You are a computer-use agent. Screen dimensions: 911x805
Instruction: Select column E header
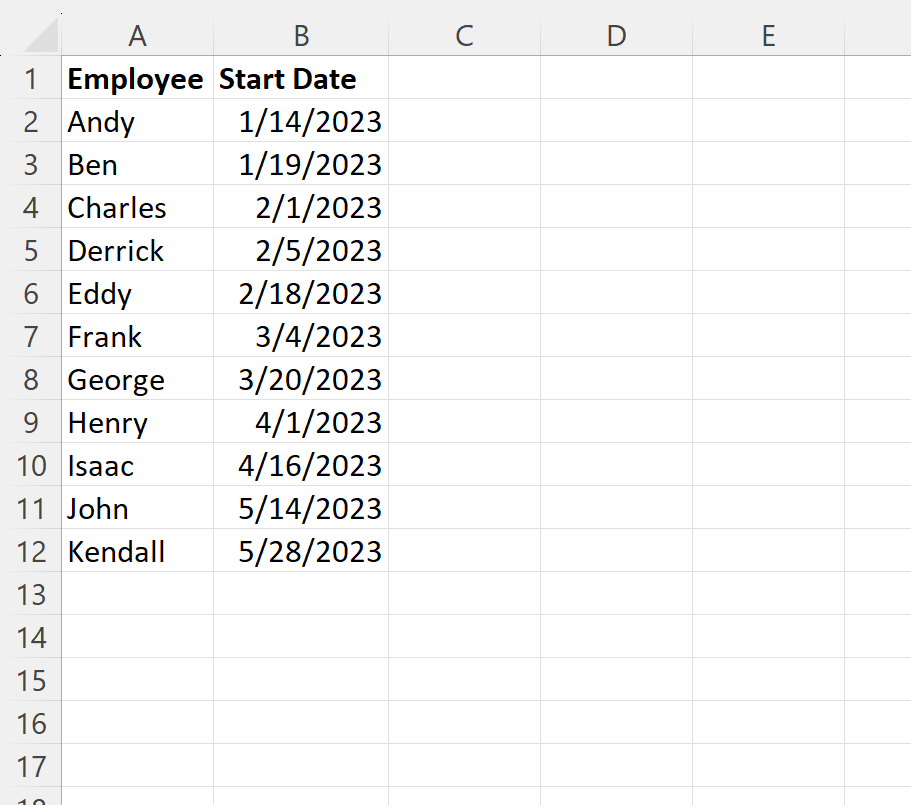769,35
